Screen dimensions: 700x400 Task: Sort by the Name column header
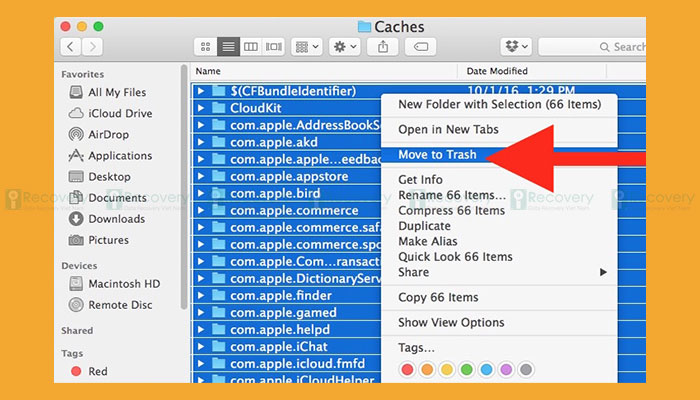pyautogui.click(x=325, y=71)
